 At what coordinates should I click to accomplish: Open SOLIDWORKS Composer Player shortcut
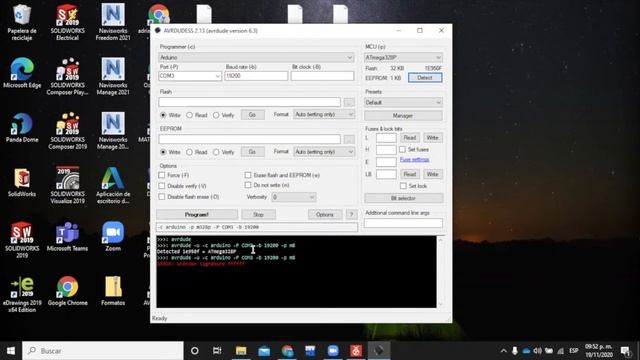point(67,77)
